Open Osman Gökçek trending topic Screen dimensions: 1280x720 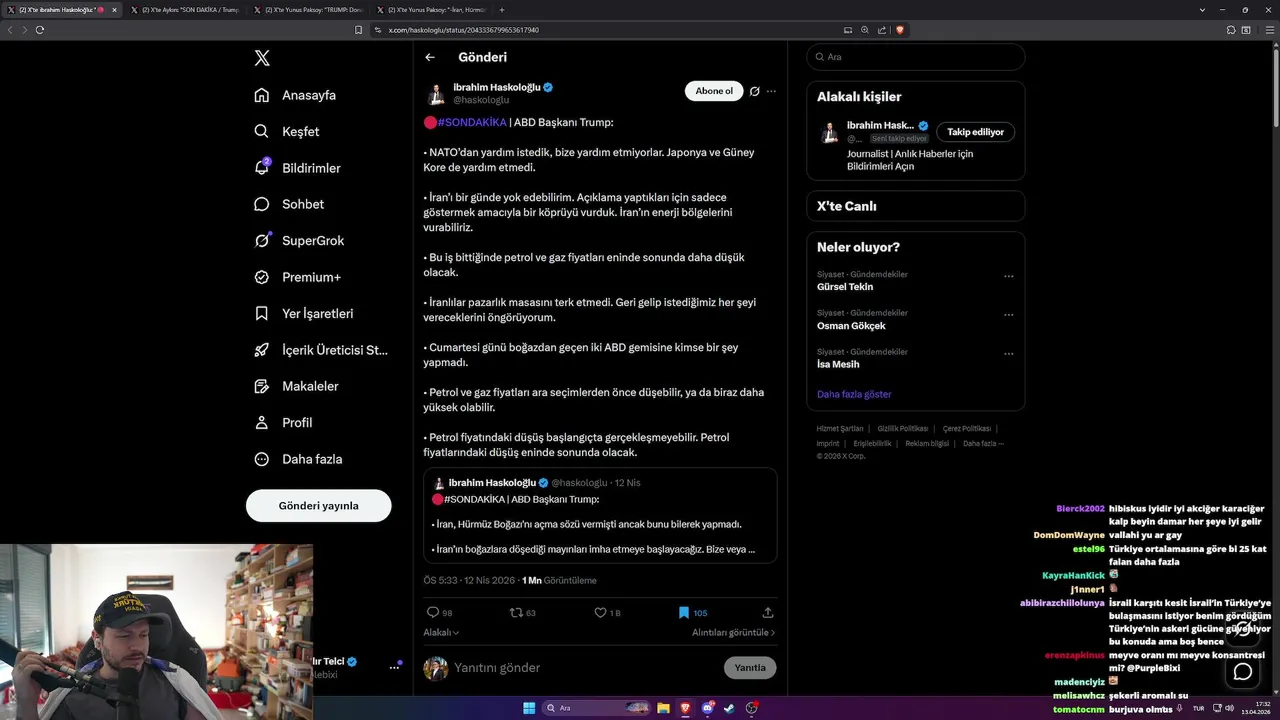click(851, 326)
